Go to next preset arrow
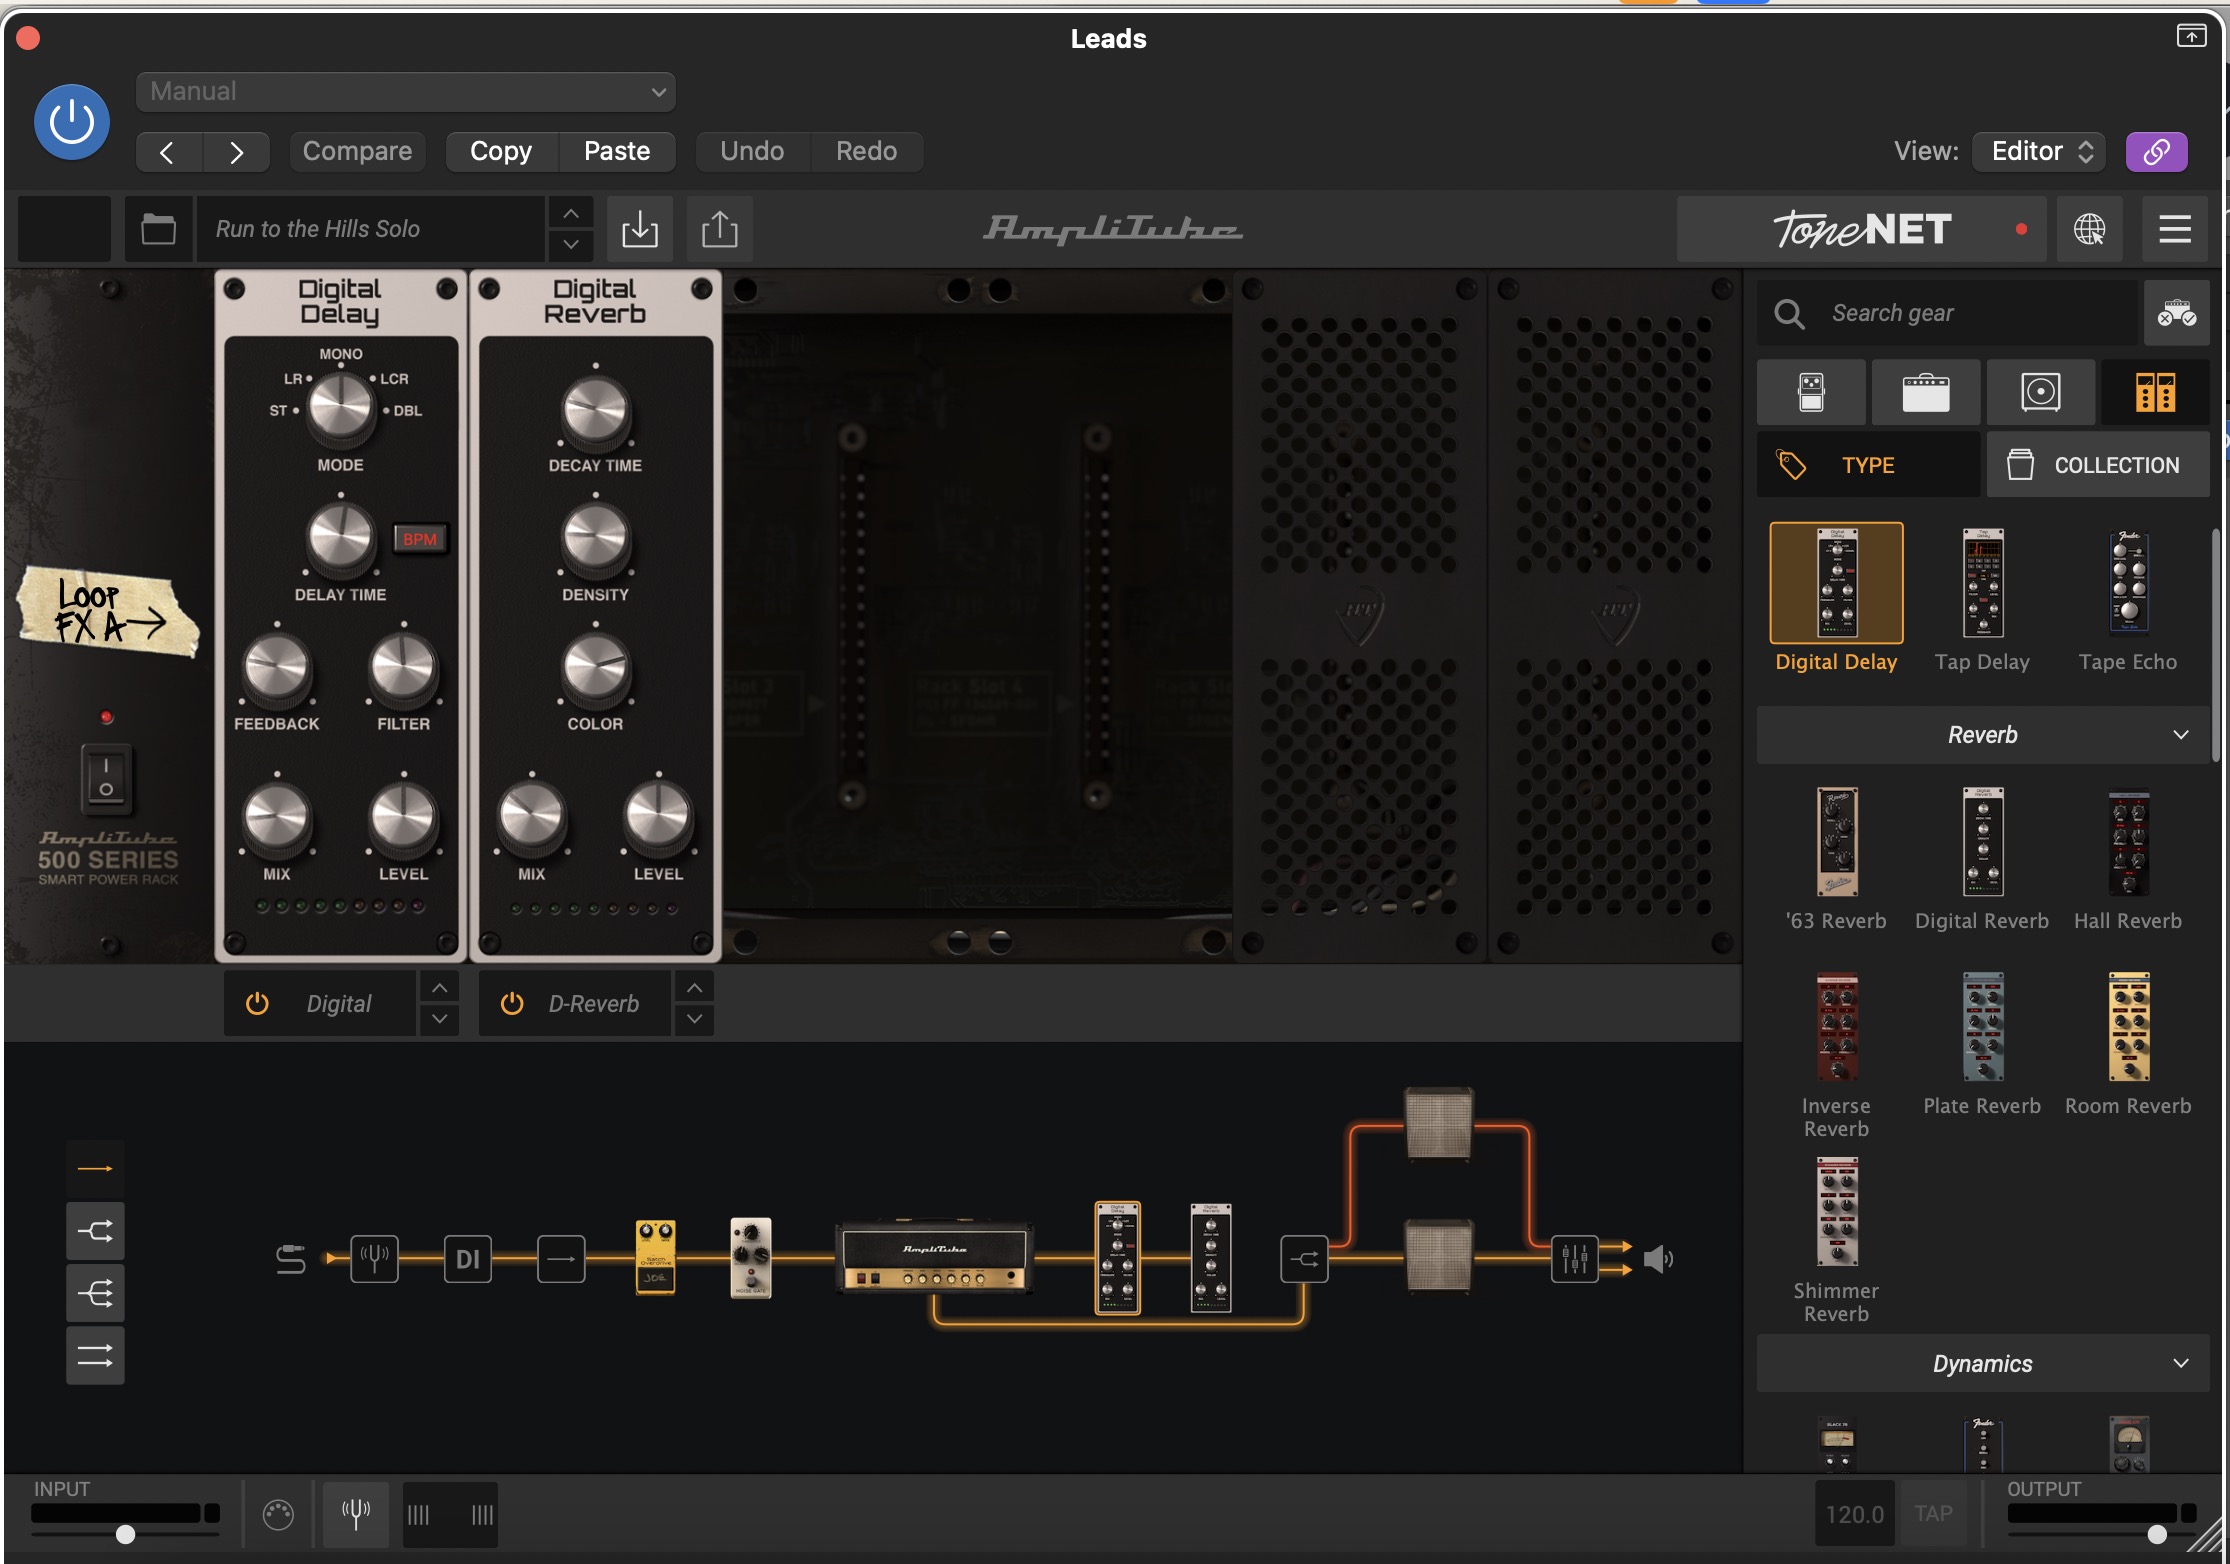 point(236,152)
